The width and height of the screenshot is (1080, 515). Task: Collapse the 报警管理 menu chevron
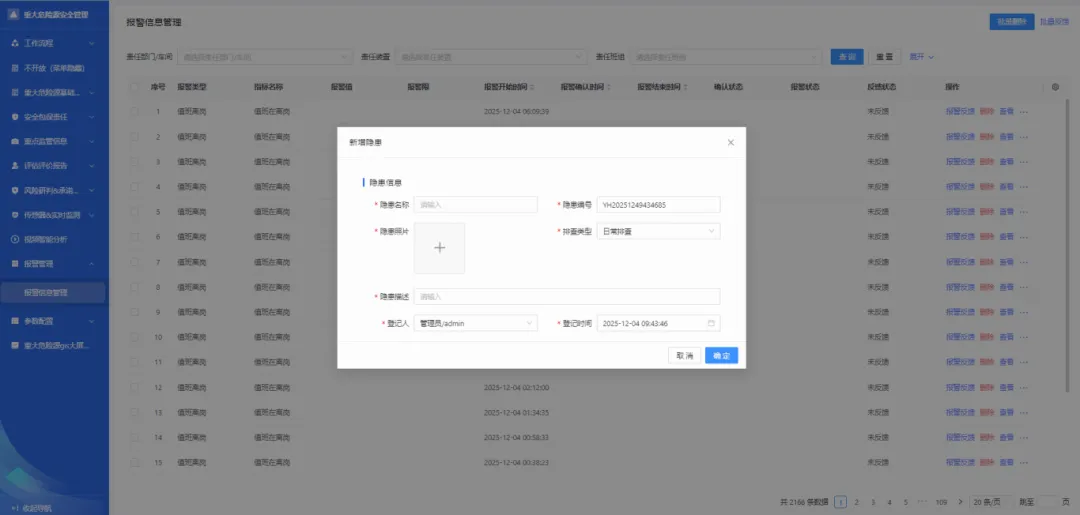92,264
